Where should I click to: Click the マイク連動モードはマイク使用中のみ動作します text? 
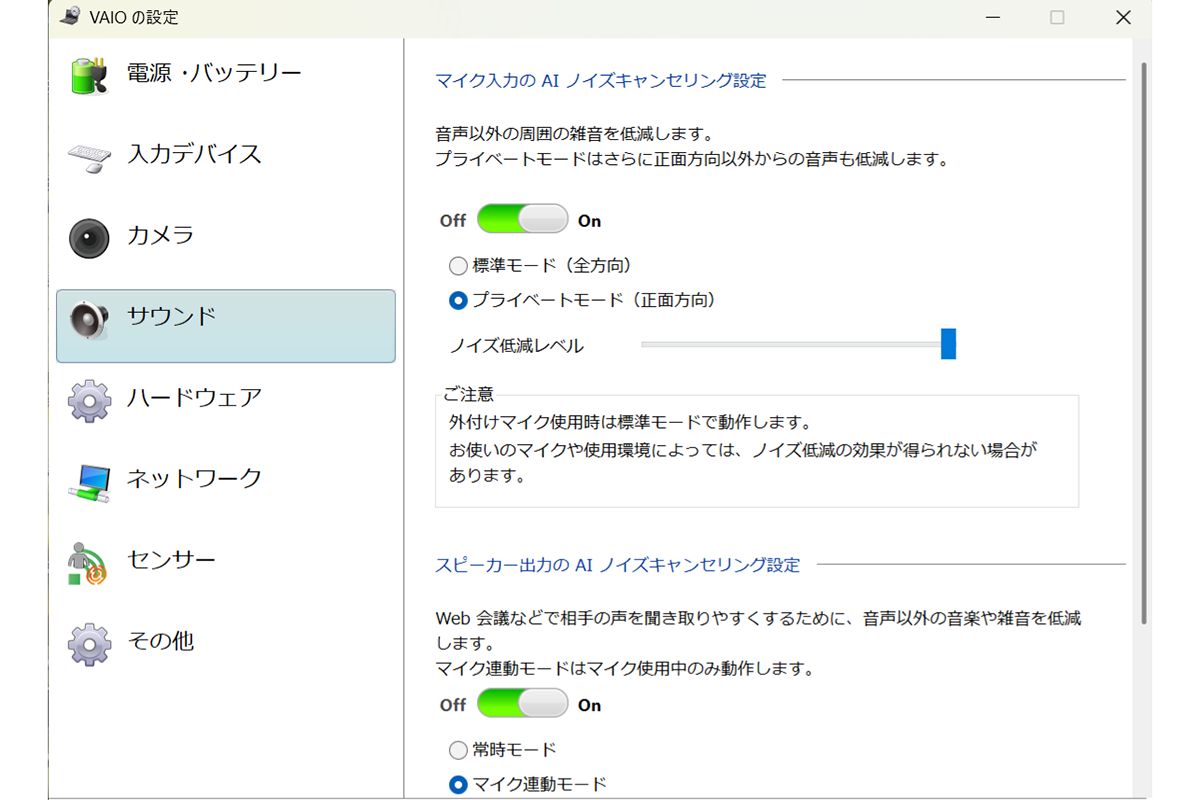(x=625, y=669)
